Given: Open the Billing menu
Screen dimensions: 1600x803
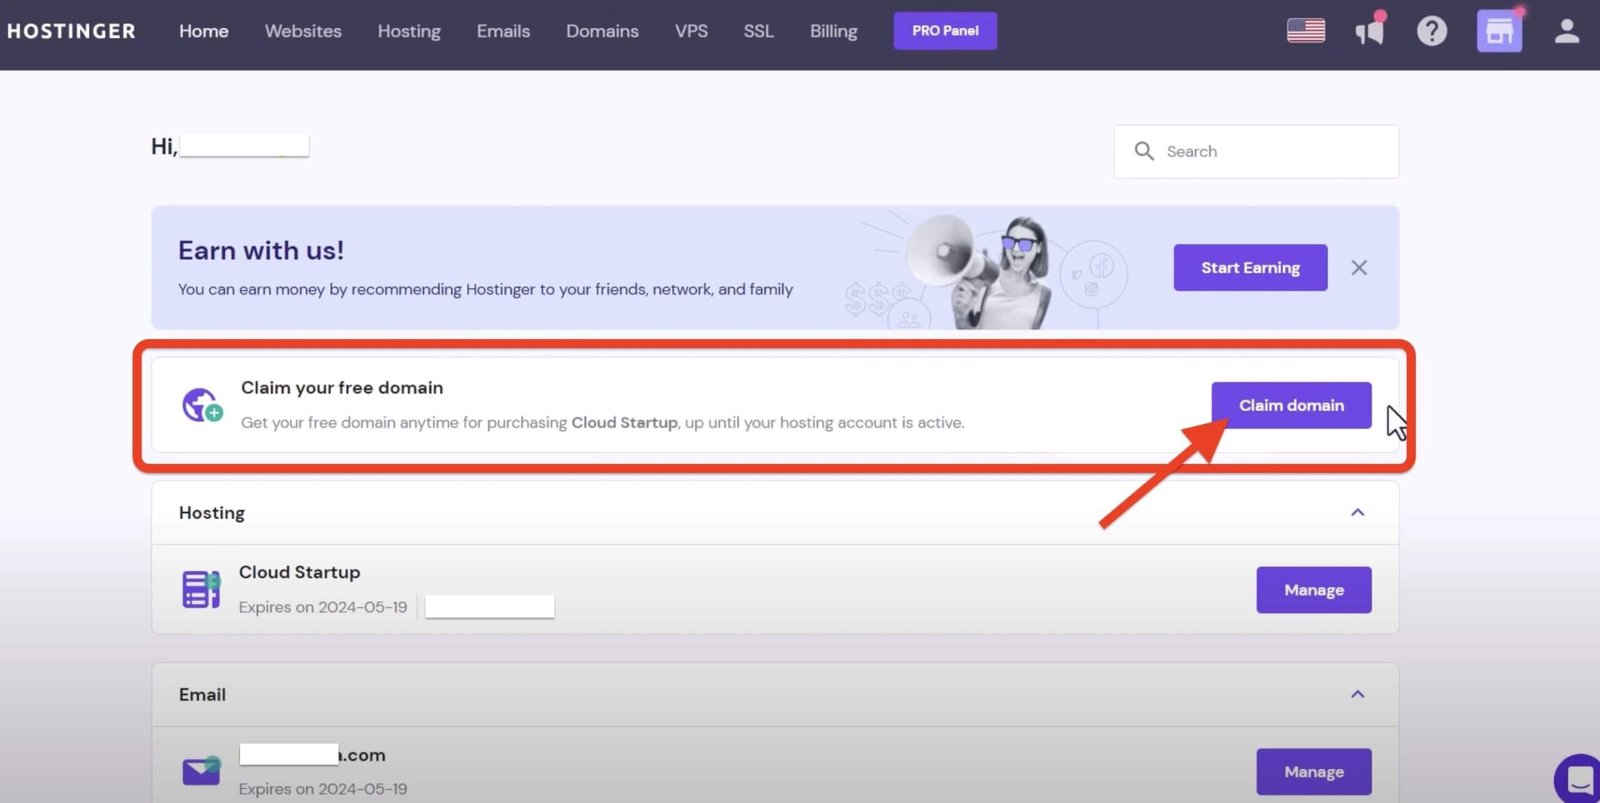Looking at the screenshot, I should pos(833,31).
